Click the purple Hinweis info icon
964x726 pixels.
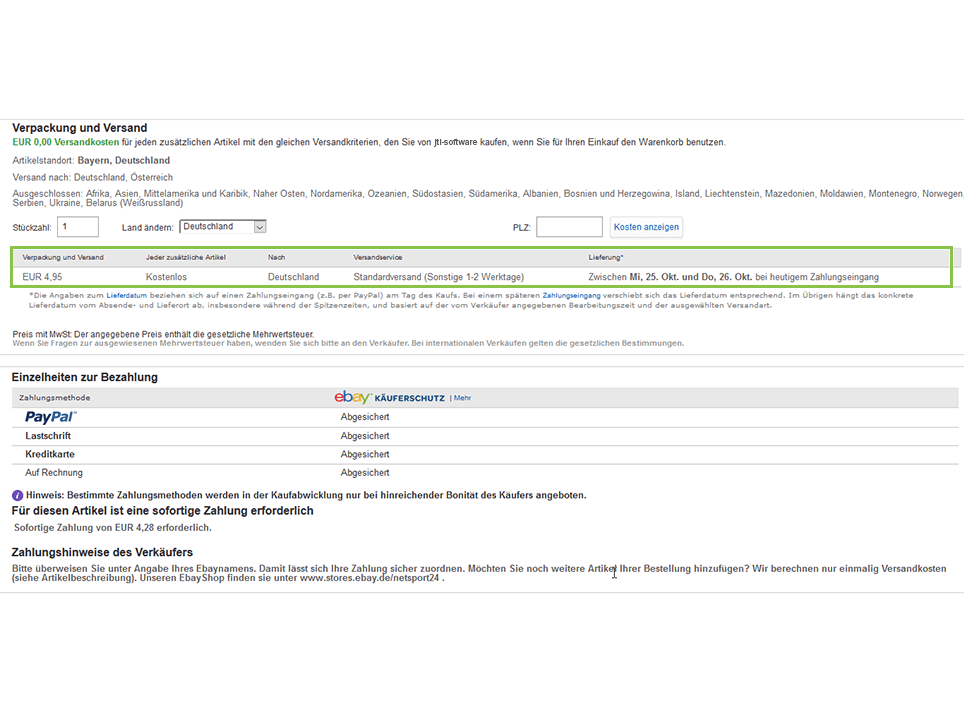pos(17,495)
